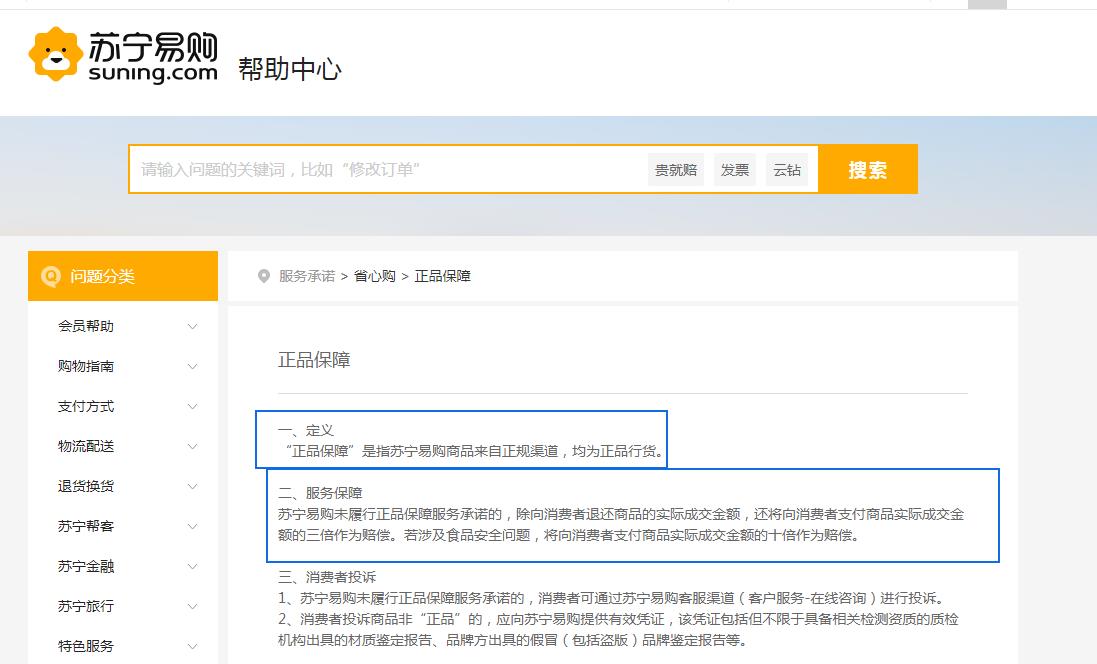Open the 苏宁帮客 sidebar item
The height and width of the screenshot is (664, 1097).
[86, 526]
